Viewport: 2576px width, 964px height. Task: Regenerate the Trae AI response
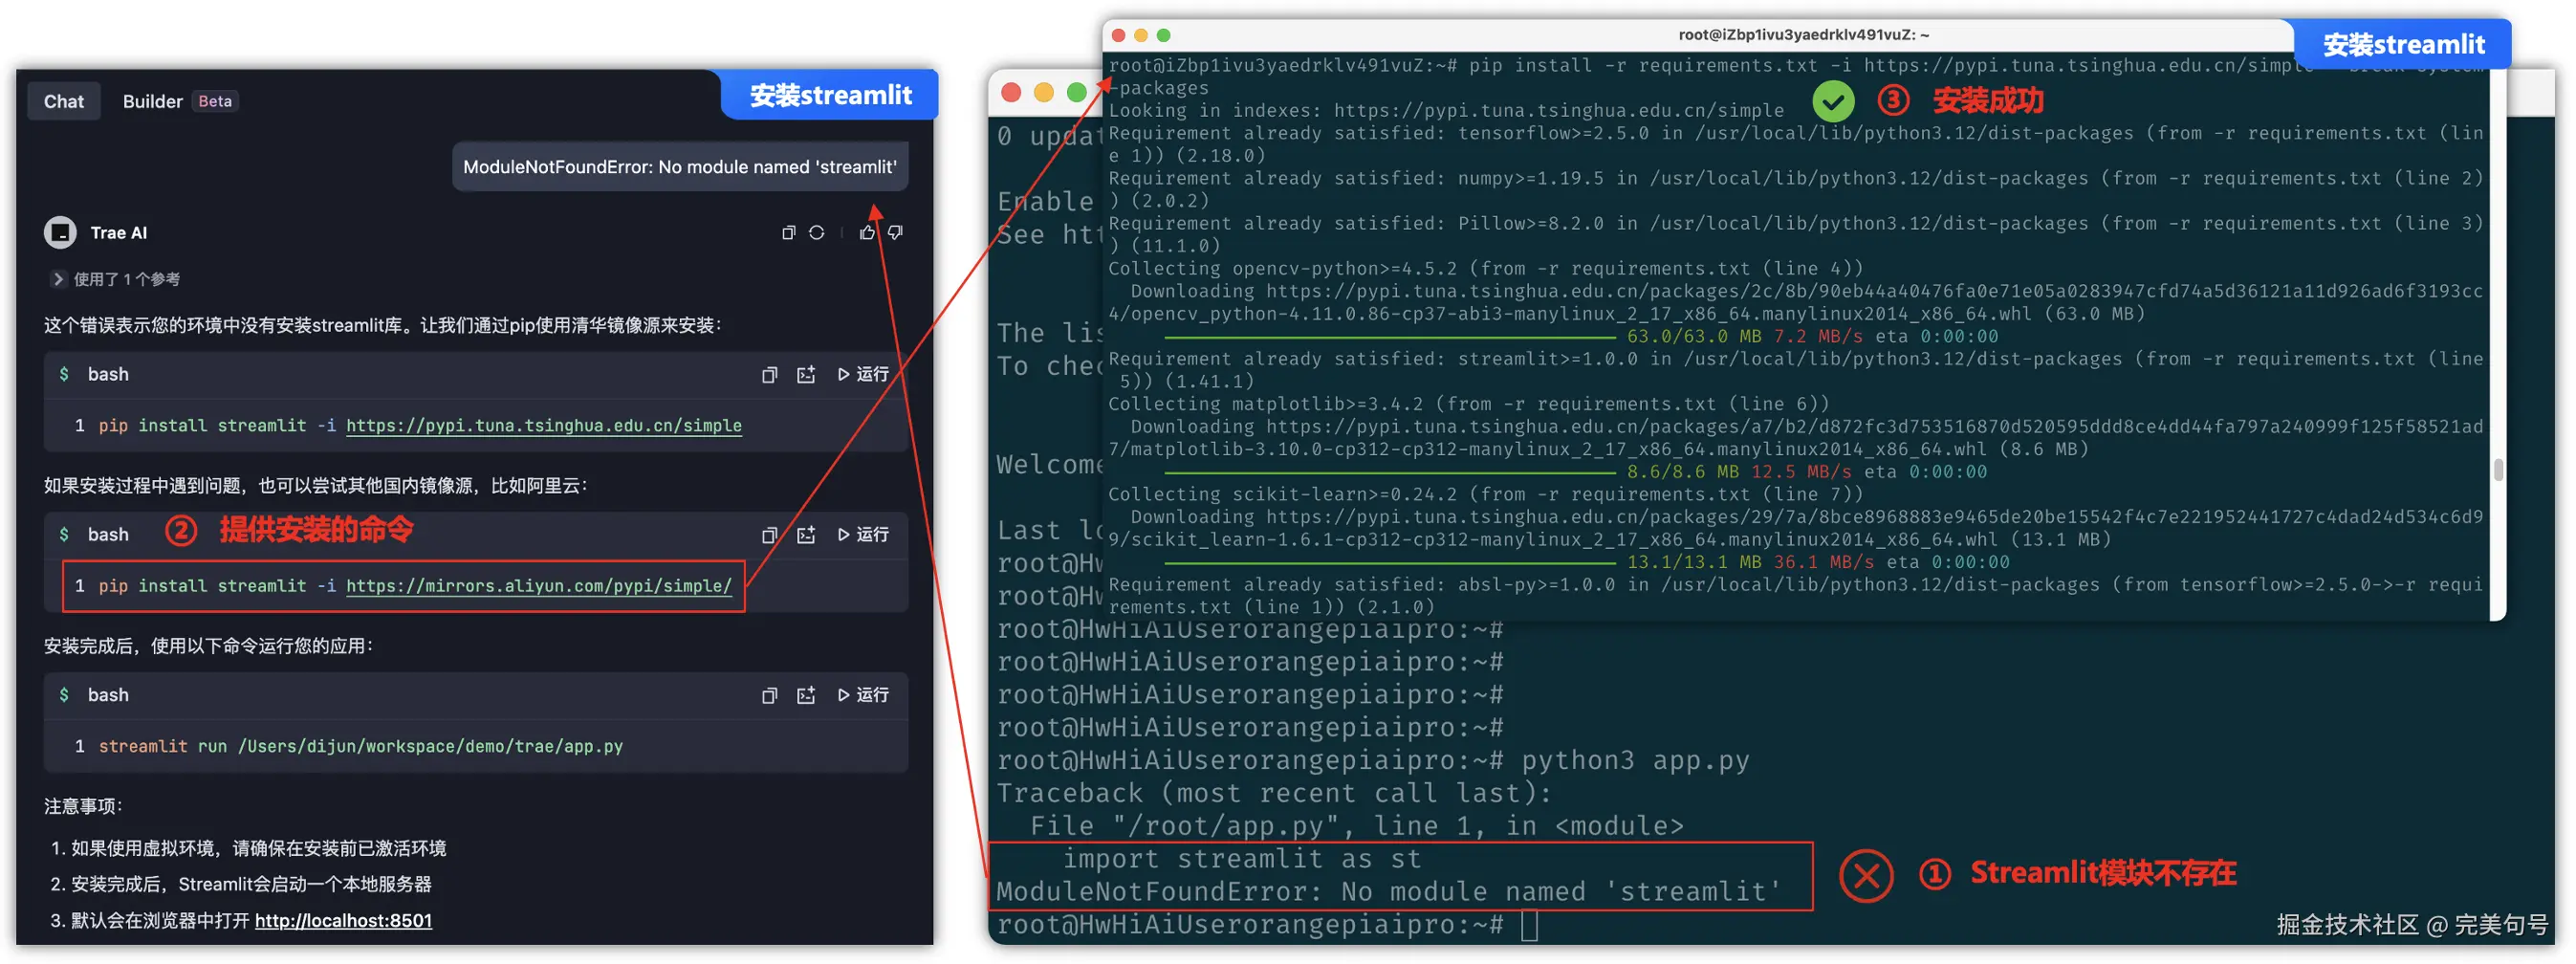coord(816,233)
